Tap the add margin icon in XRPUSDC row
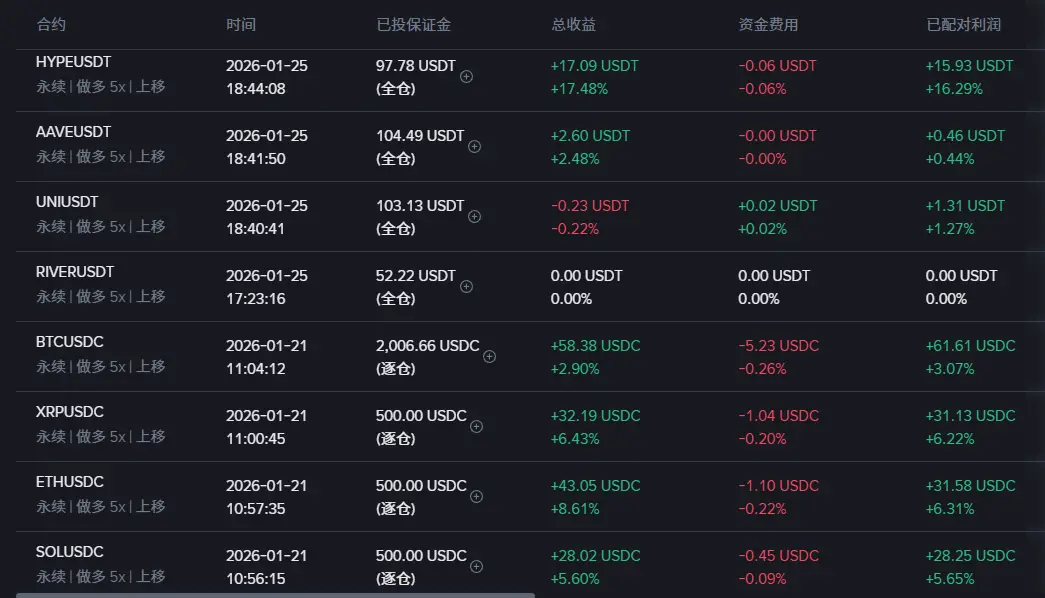The image size is (1045, 598). click(x=476, y=426)
